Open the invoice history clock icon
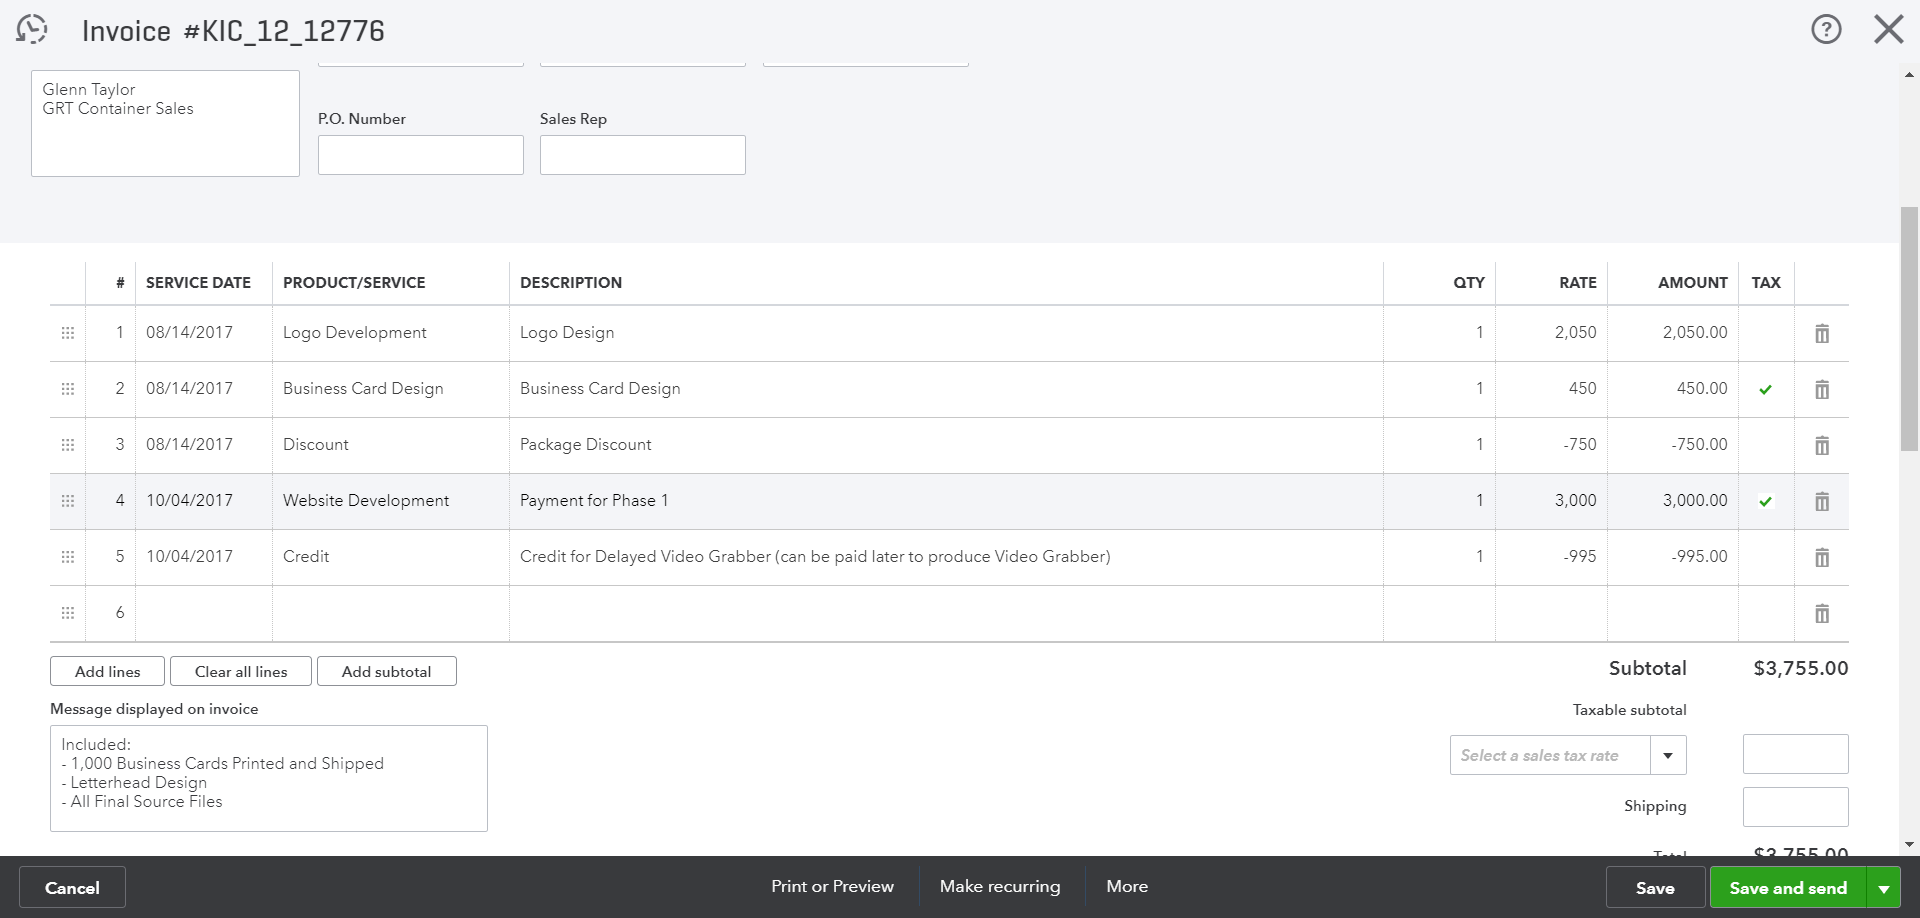Screen dimensions: 1920x918 pos(32,29)
